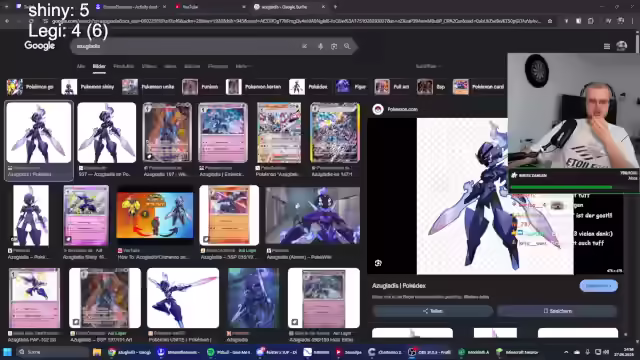Clear the search query with the X icon

point(304,46)
